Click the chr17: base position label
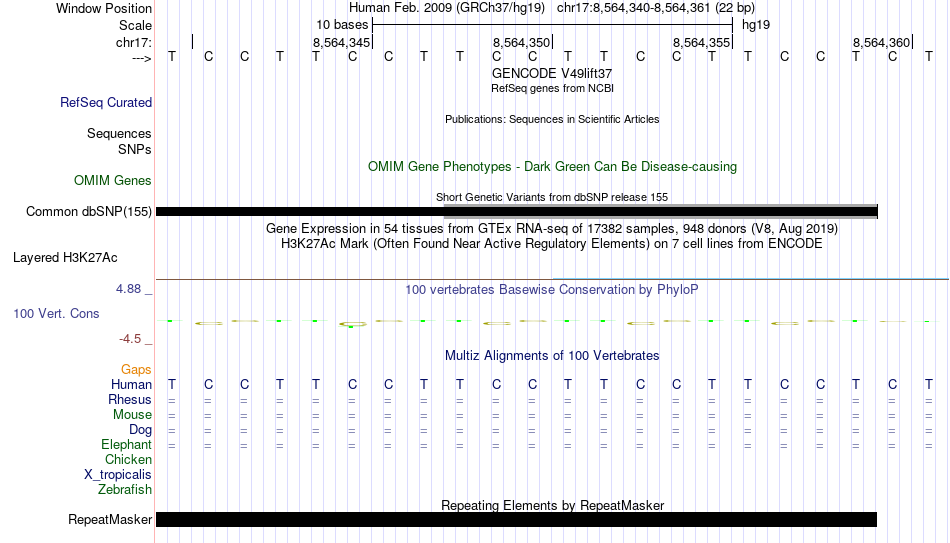950x543 pixels. tap(134, 42)
